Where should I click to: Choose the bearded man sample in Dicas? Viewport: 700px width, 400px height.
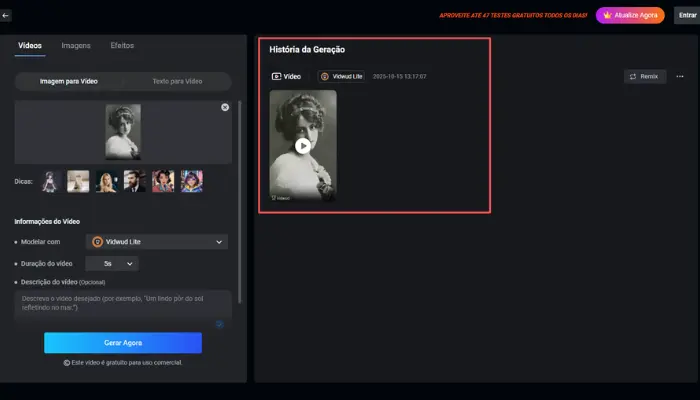click(135, 181)
